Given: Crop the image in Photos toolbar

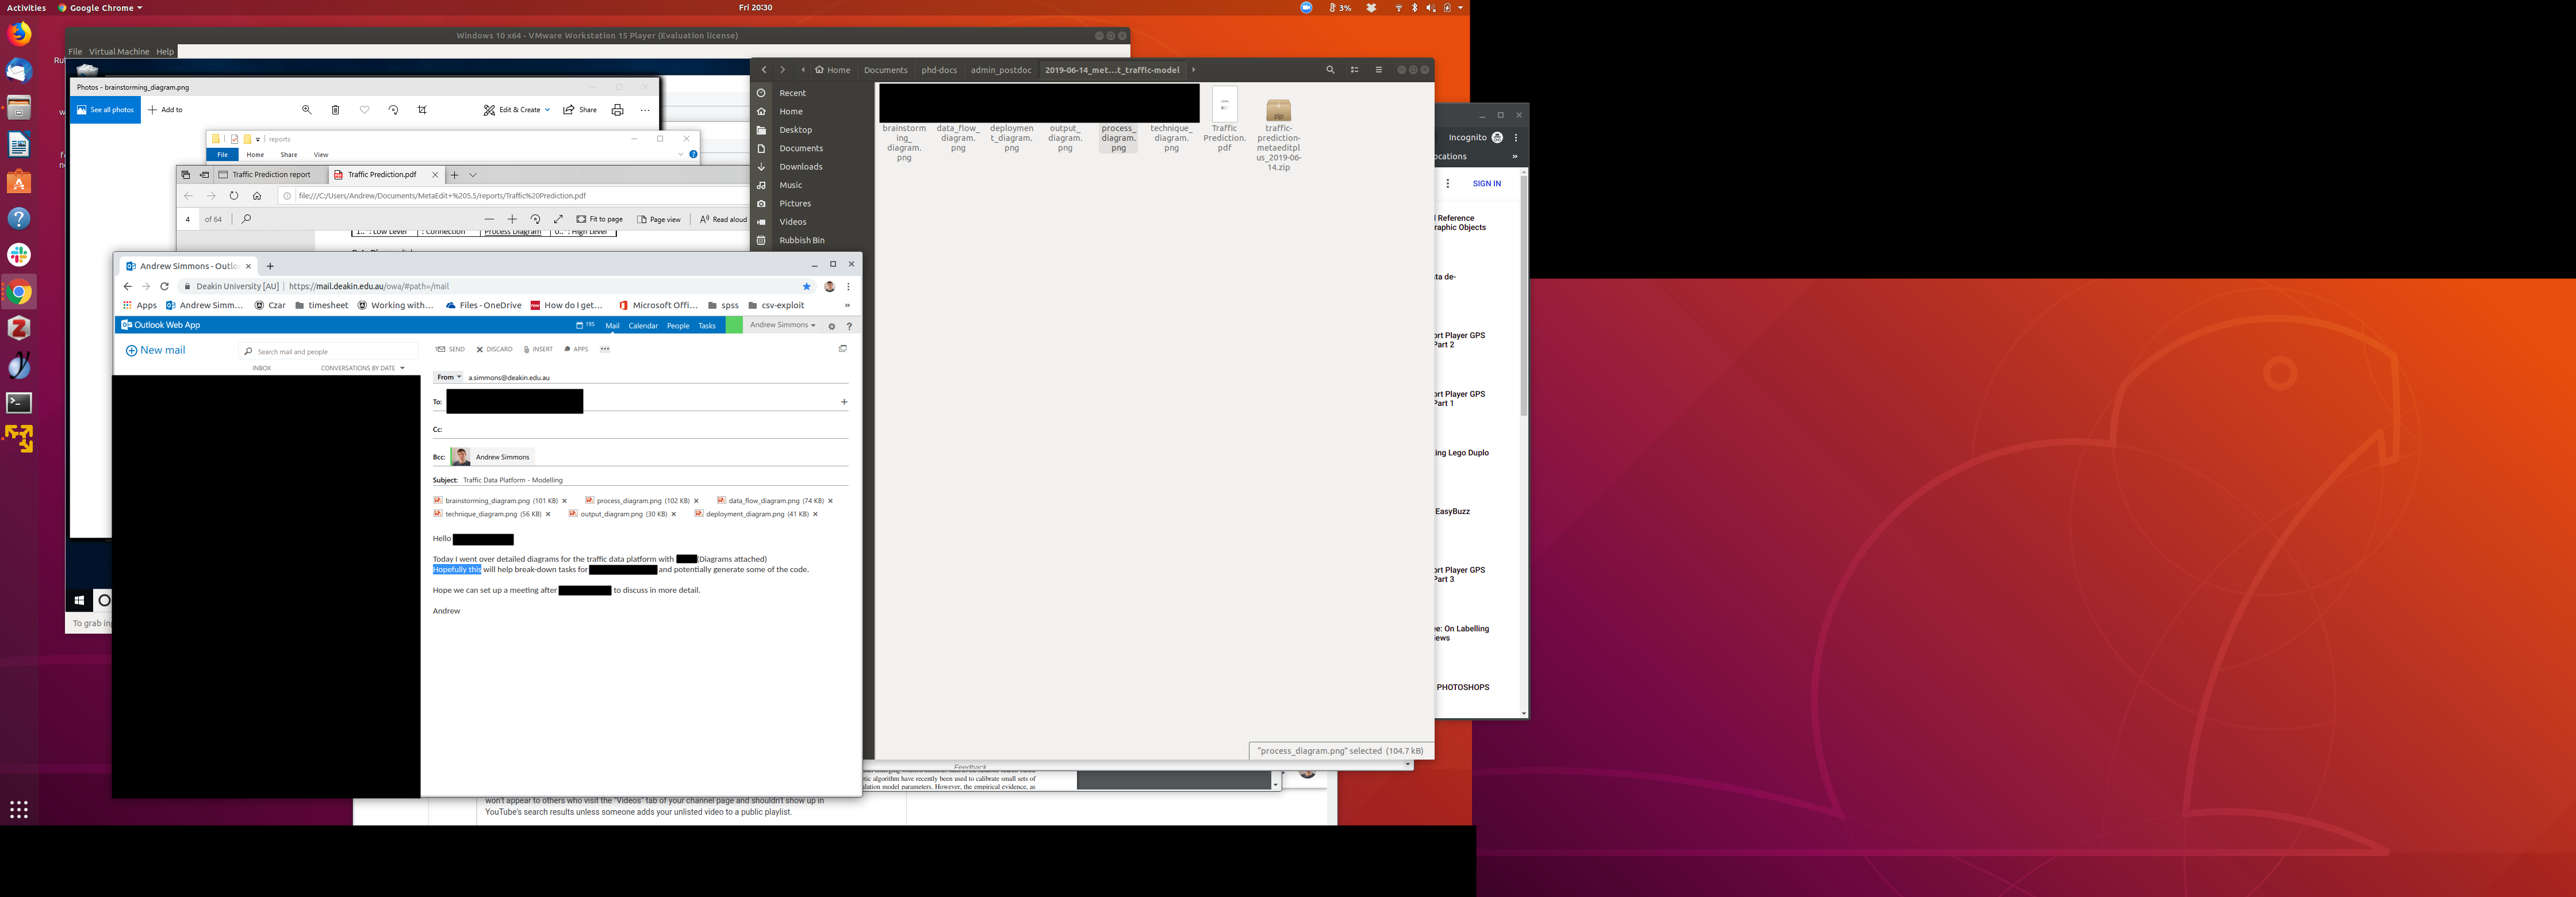Looking at the screenshot, I should pyautogui.click(x=422, y=110).
